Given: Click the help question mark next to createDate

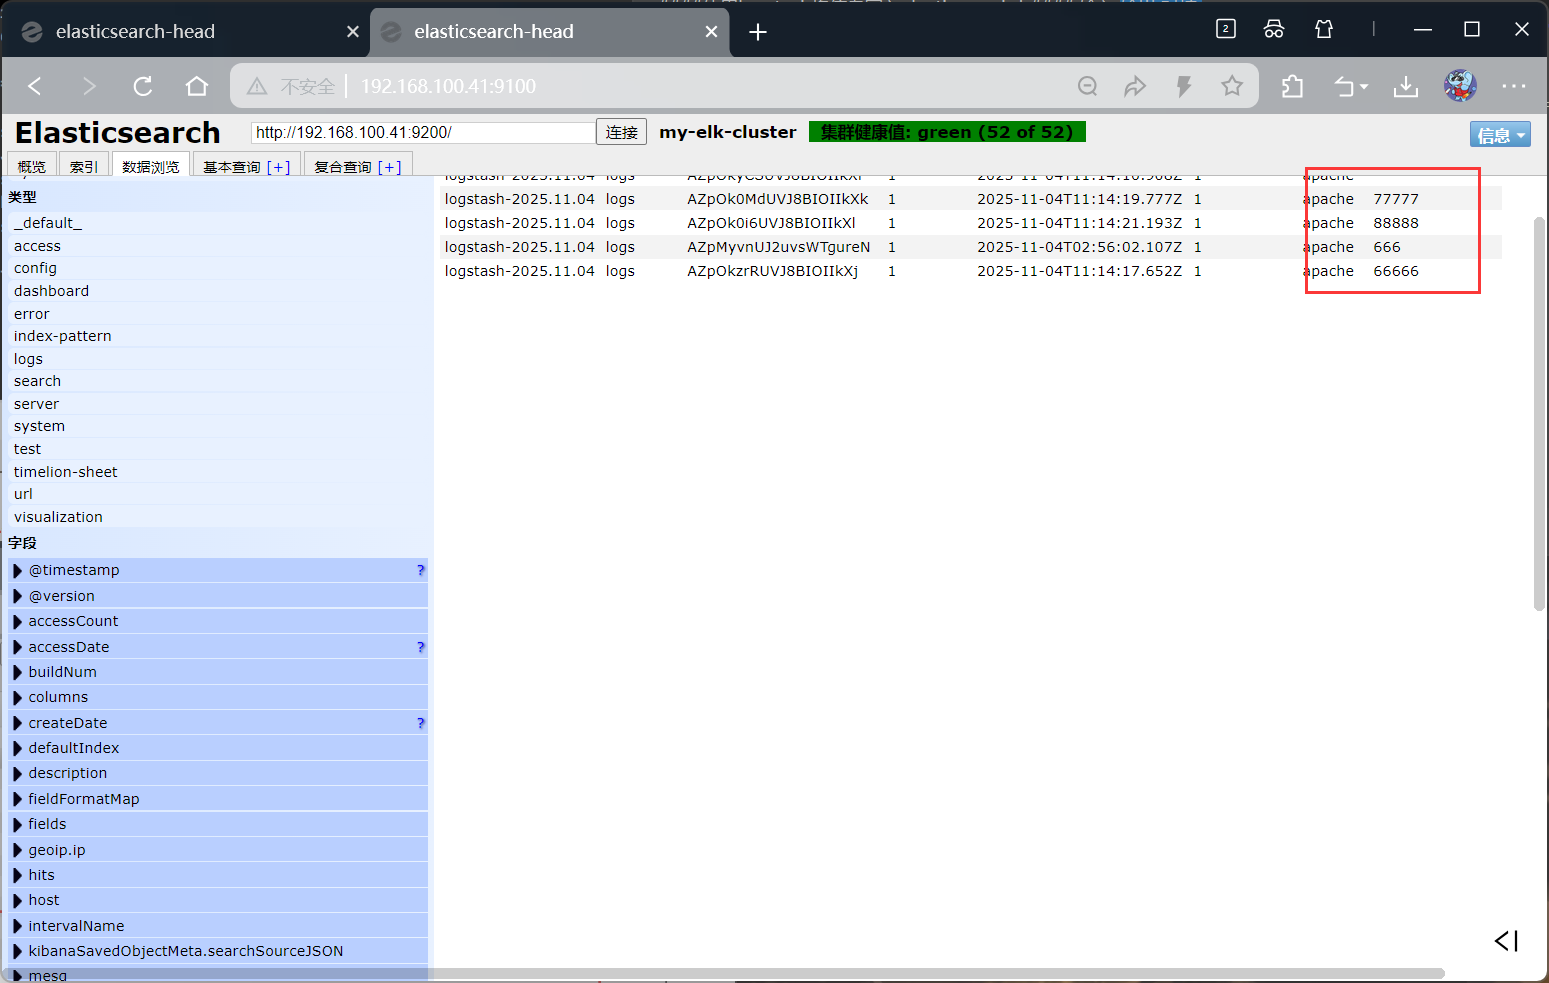Looking at the screenshot, I should tap(421, 723).
